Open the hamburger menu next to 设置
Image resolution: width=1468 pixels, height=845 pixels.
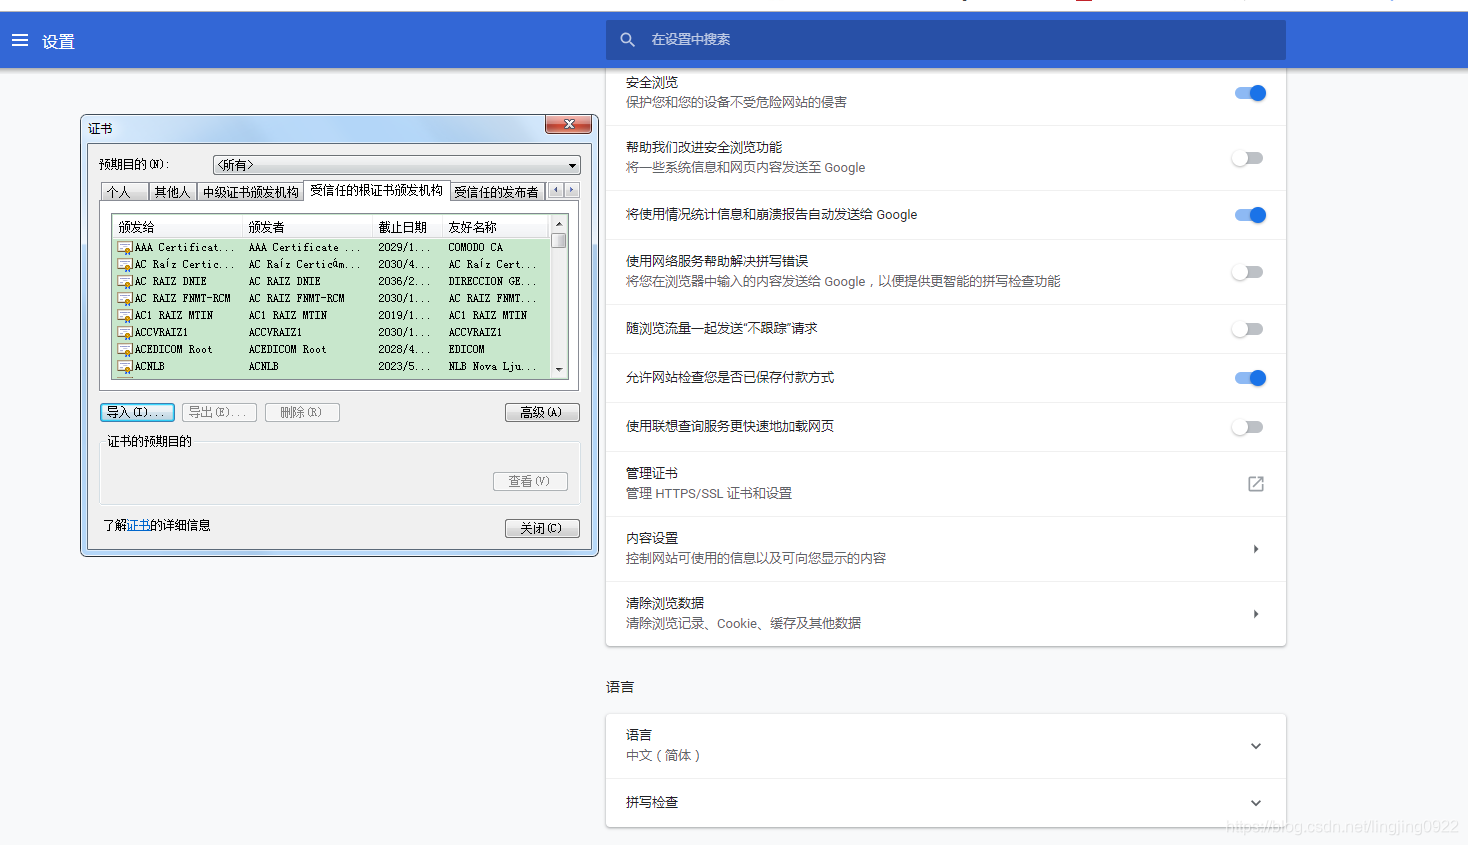20,40
